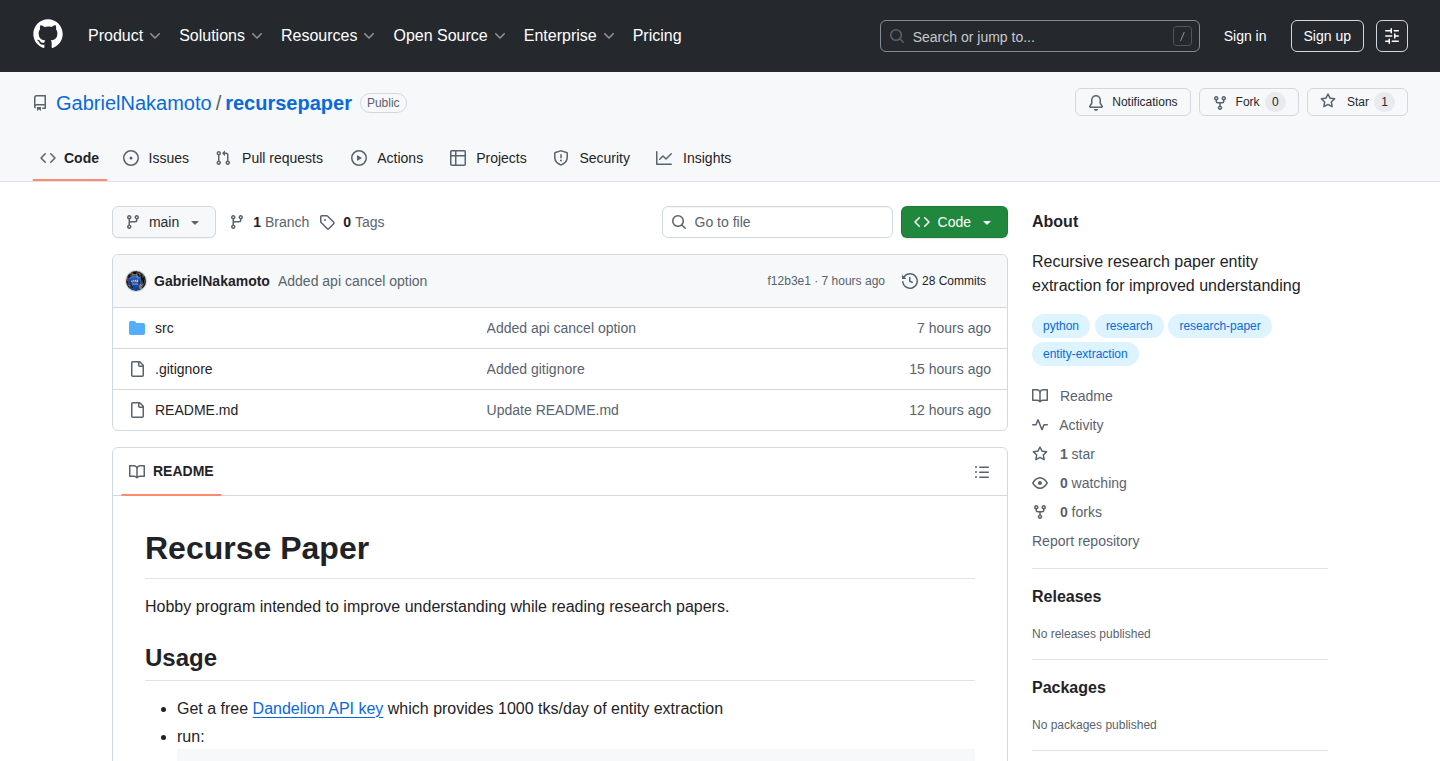Switch to the Pull requests tab
The height and width of the screenshot is (761, 1440).
tap(270, 158)
